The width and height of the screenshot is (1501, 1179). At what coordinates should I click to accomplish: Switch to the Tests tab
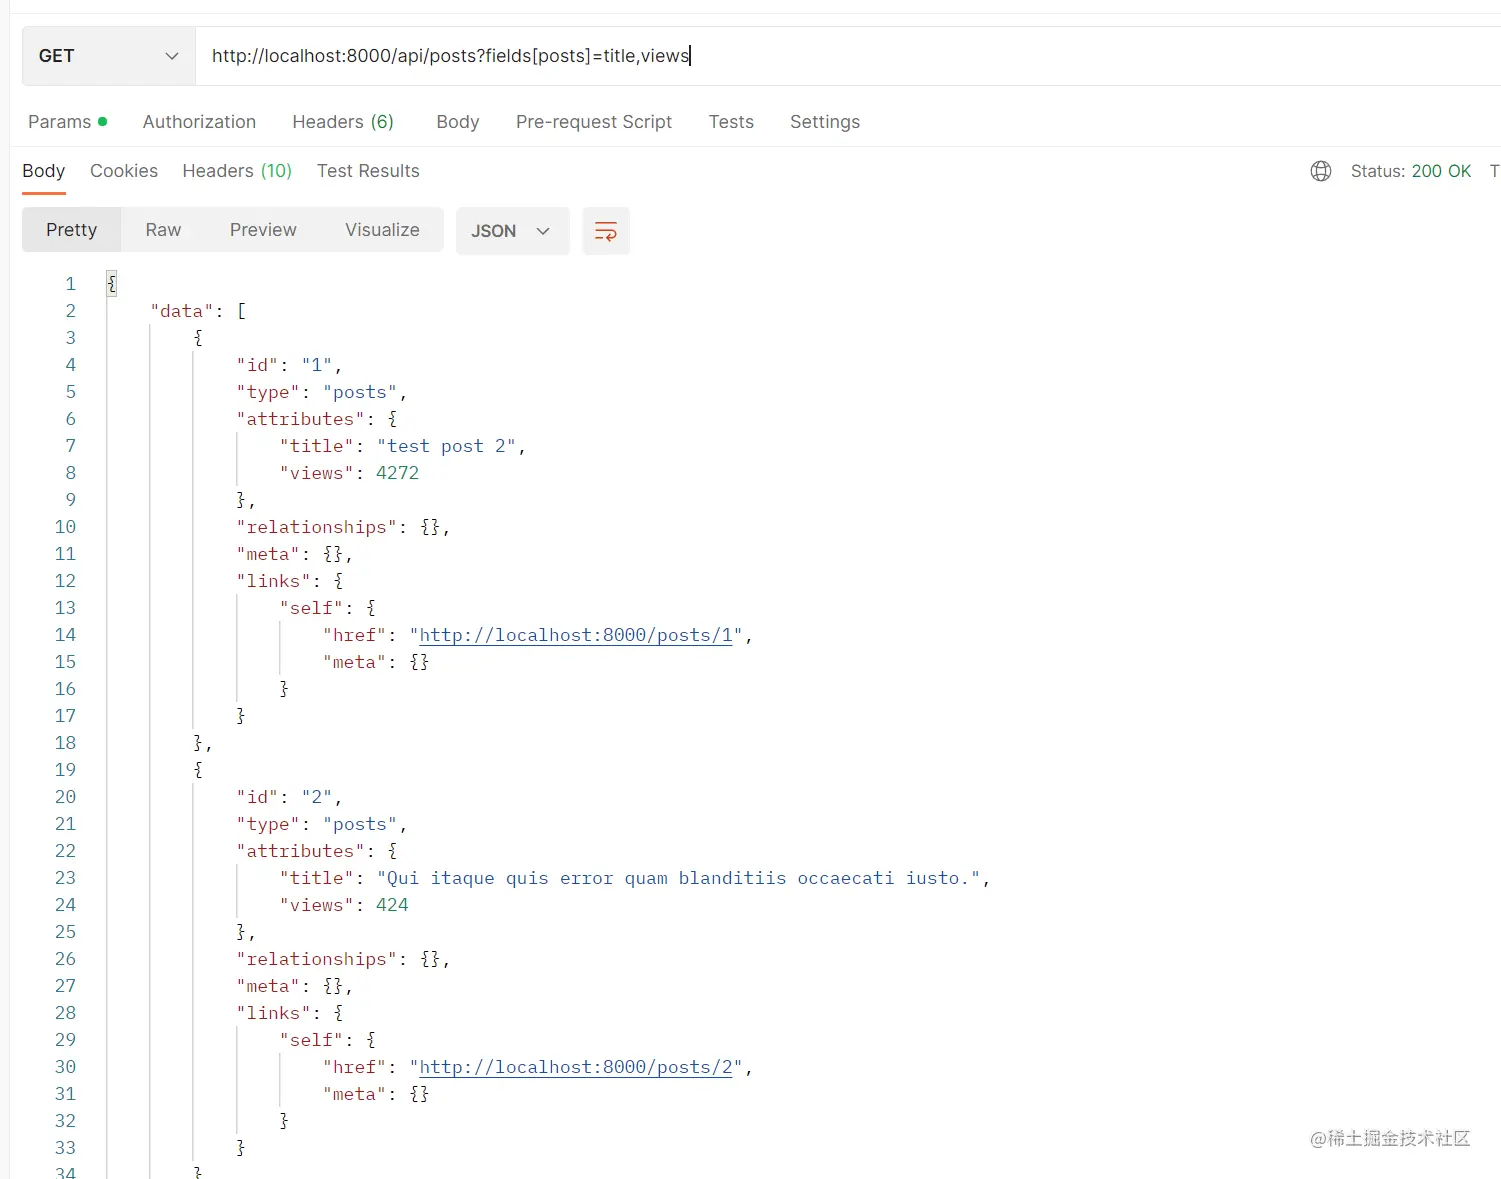pos(731,122)
